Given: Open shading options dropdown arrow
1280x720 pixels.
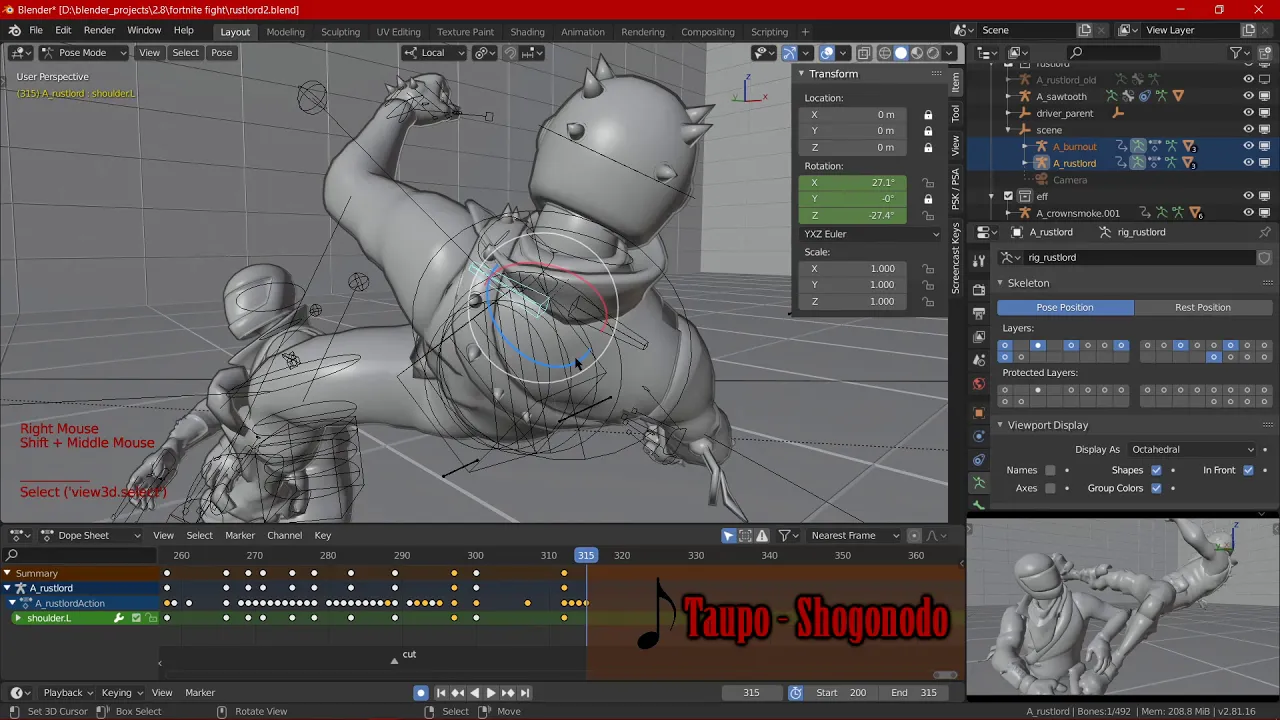Looking at the screenshot, I should click(x=949, y=53).
